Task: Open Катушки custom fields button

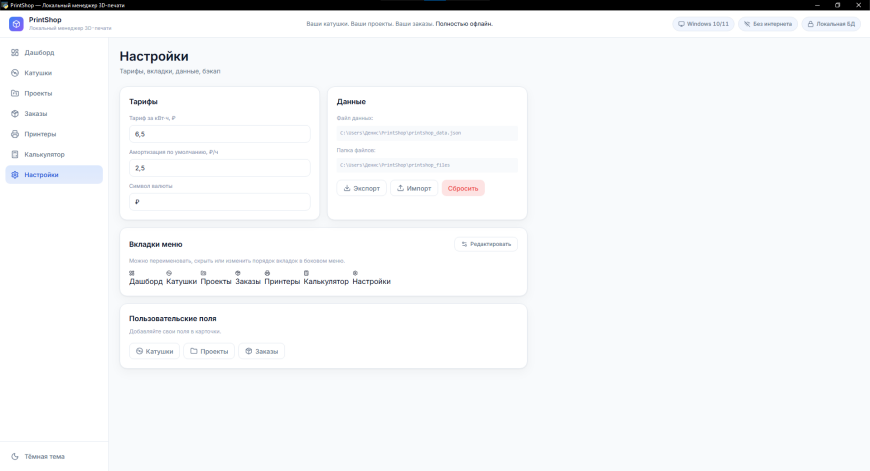Action: [x=154, y=351]
